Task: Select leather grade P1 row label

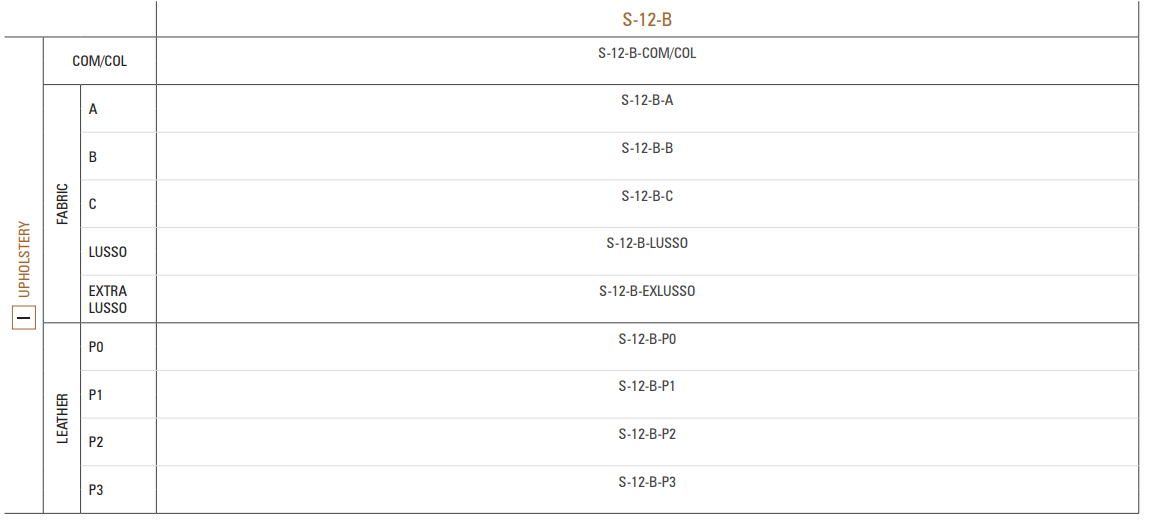Action: (x=96, y=395)
